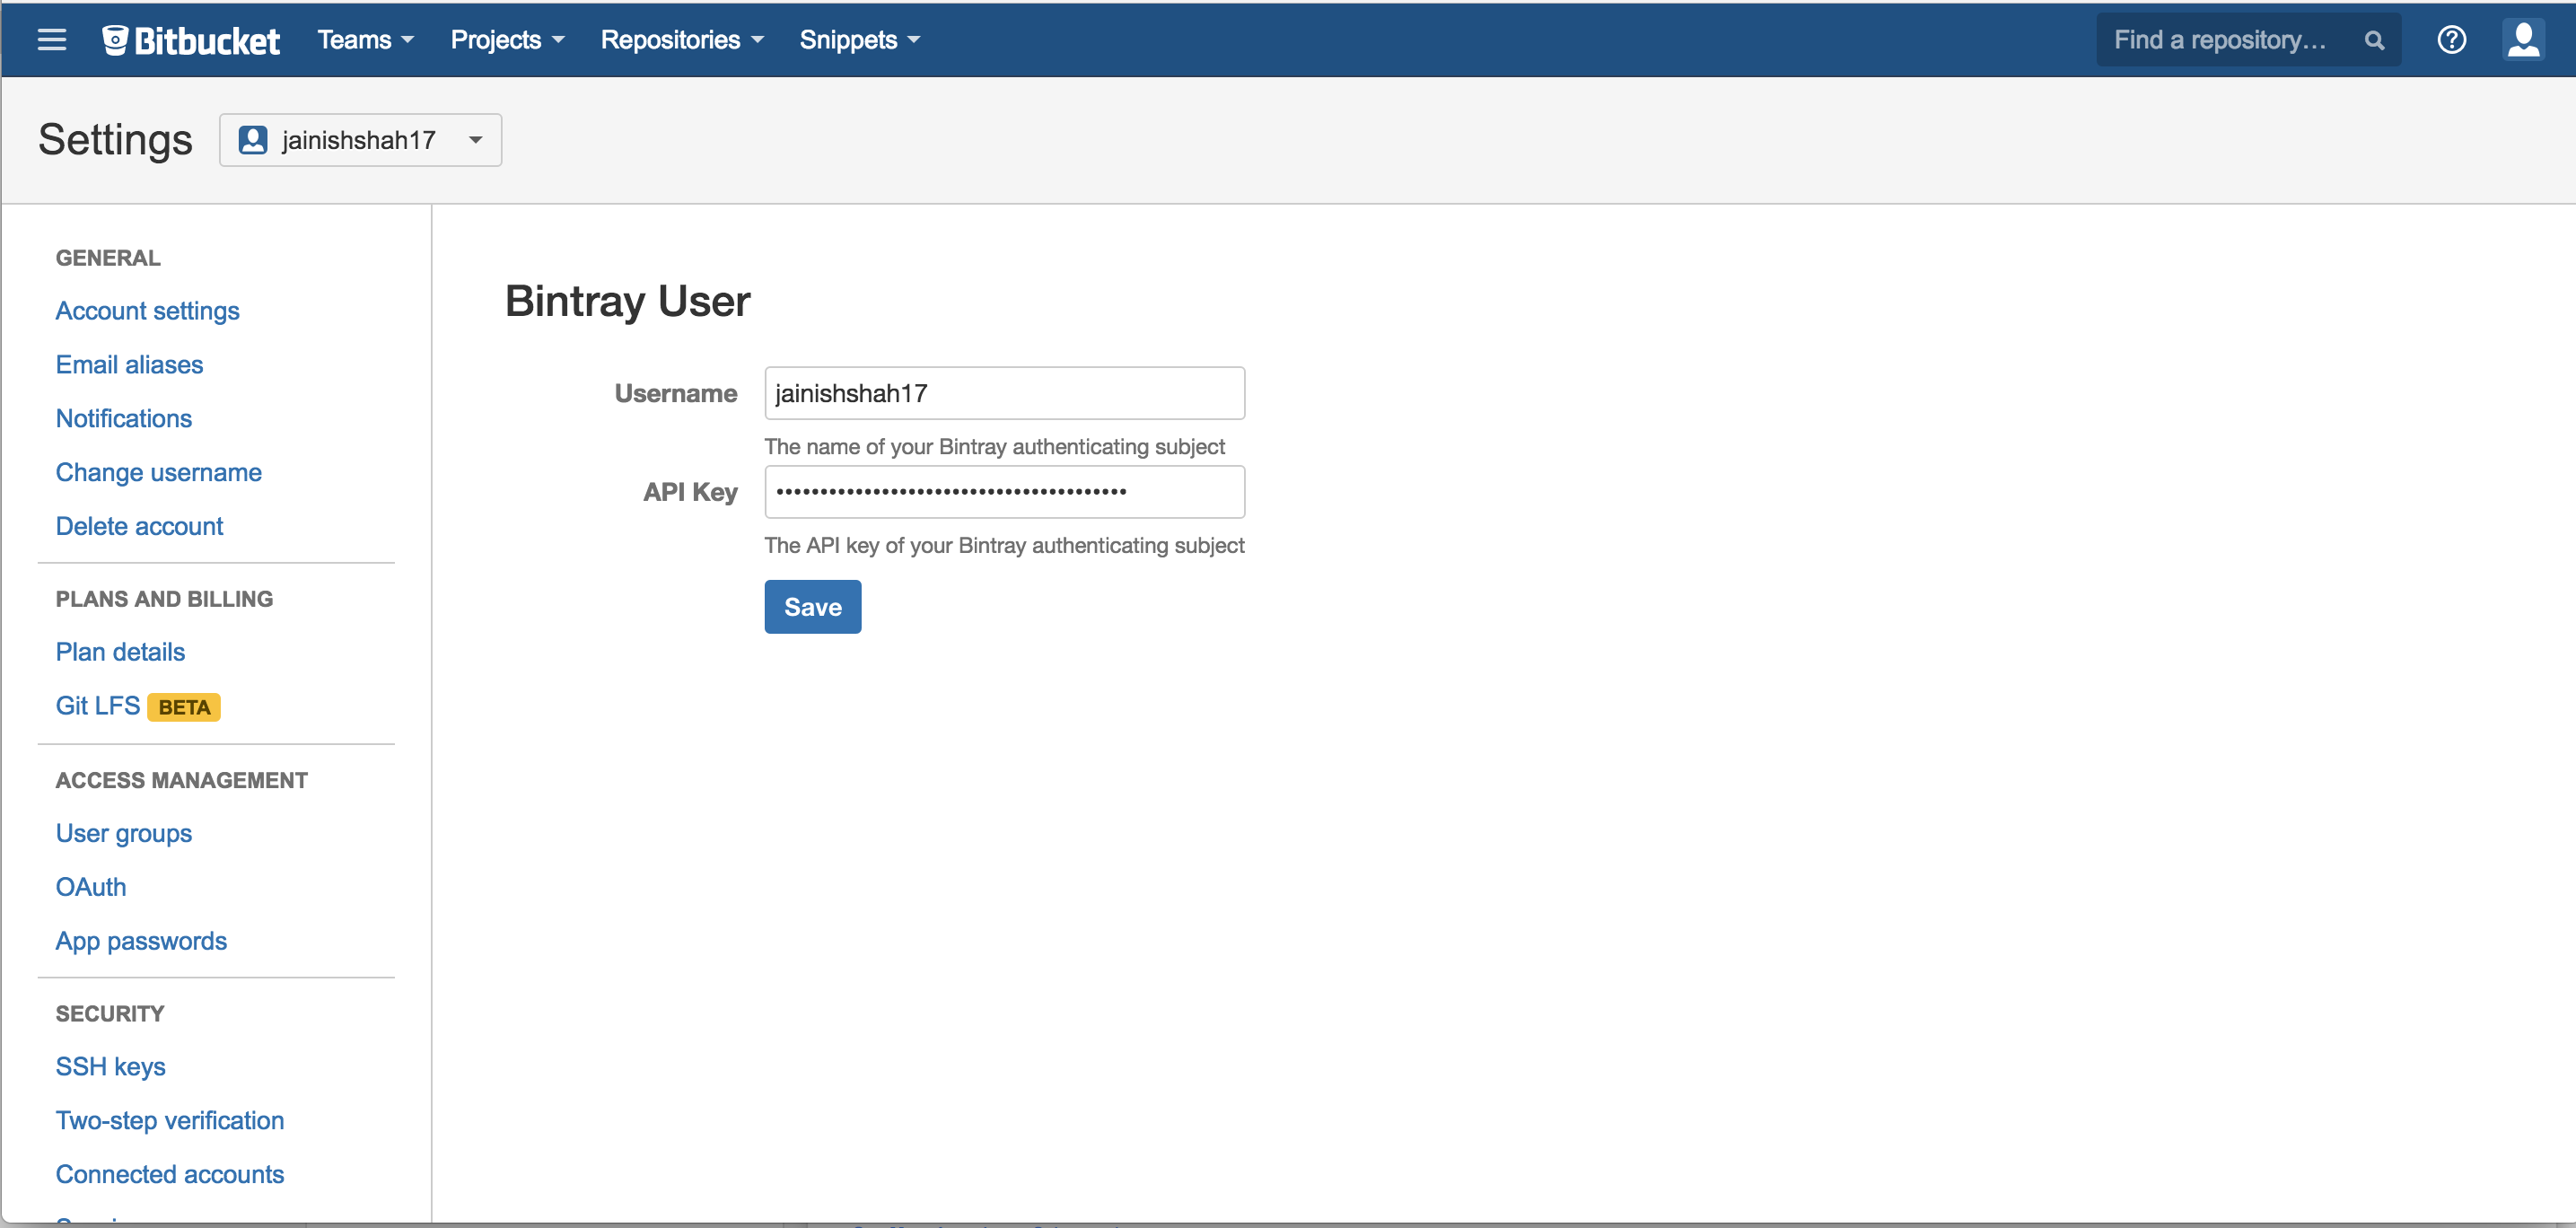Image resolution: width=2576 pixels, height=1228 pixels.
Task: Click into the API Key field
Action: (x=1003, y=492)
